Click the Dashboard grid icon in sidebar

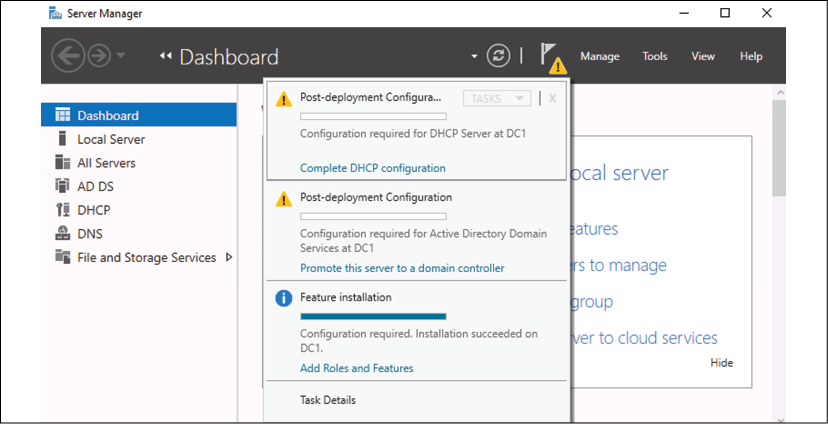(x=62, y=115)
